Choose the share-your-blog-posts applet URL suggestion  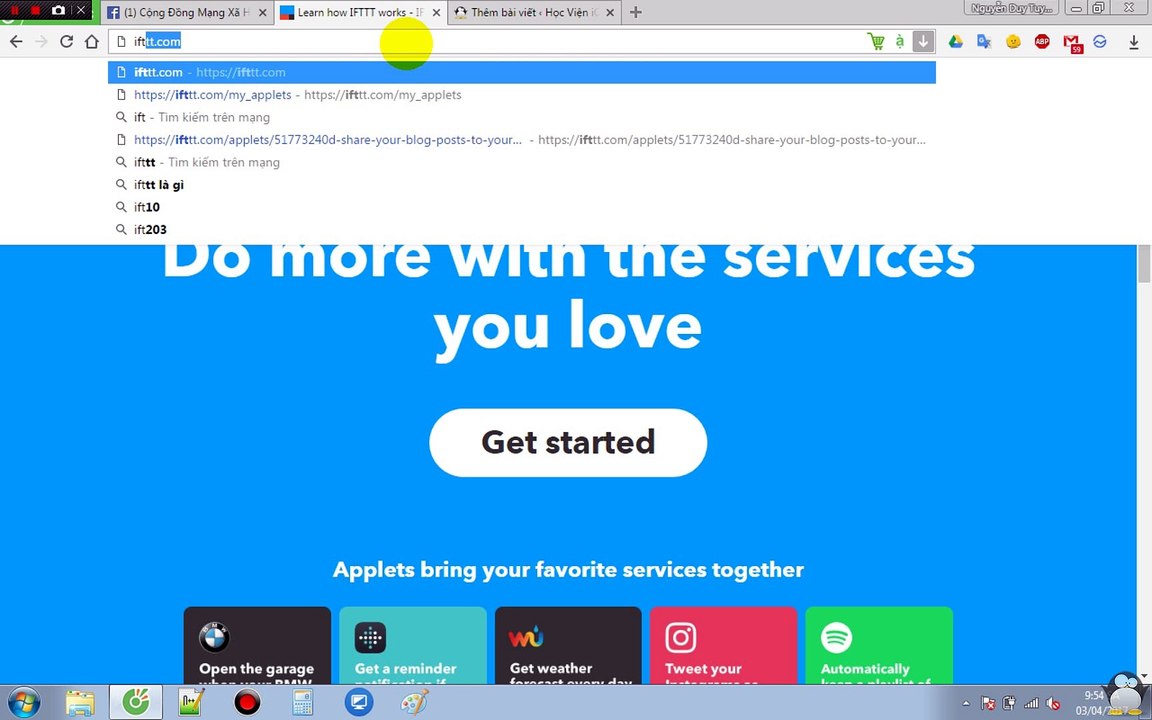click(x=522, y=140)
